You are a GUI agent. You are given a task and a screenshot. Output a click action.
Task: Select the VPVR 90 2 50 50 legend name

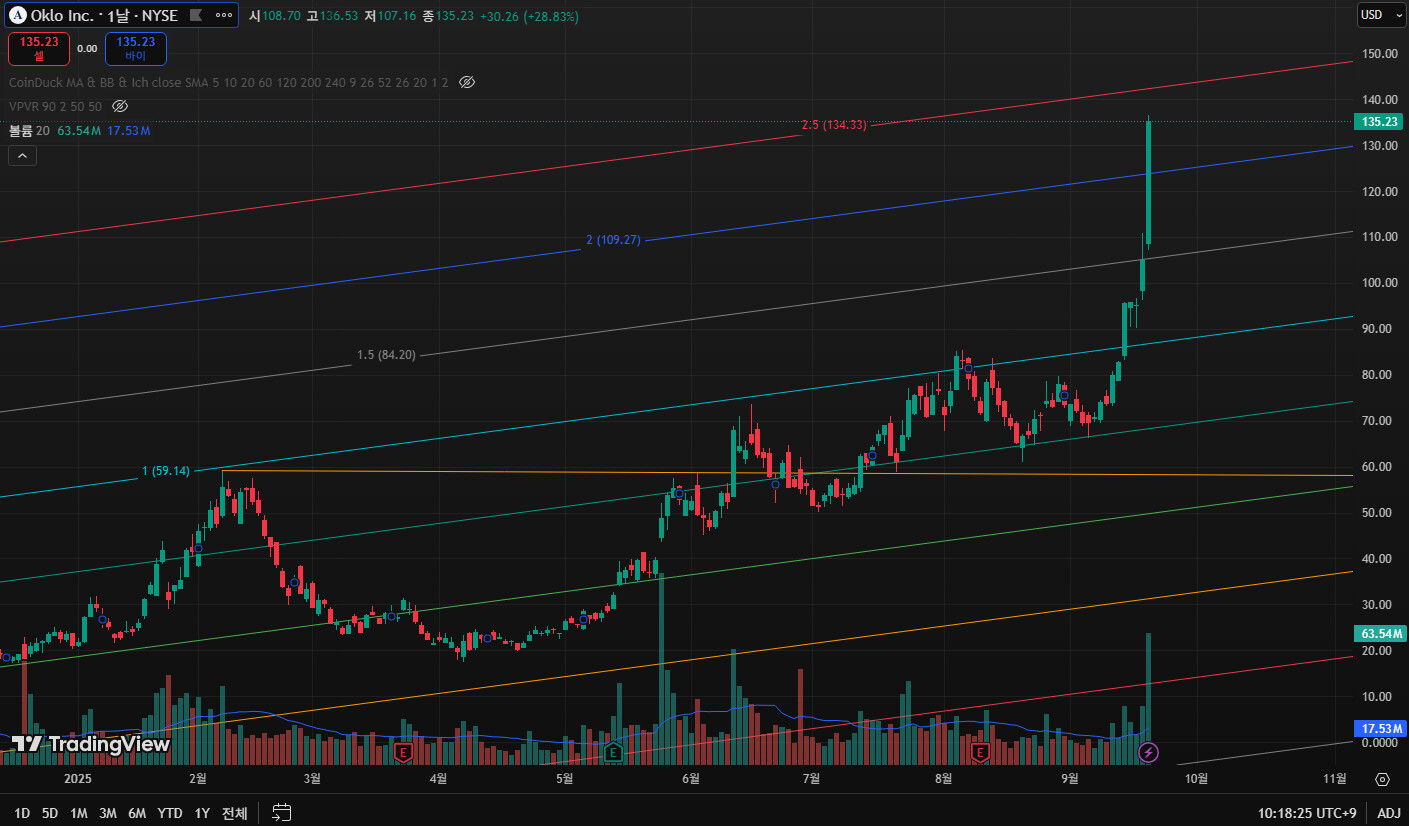[56, 106]
